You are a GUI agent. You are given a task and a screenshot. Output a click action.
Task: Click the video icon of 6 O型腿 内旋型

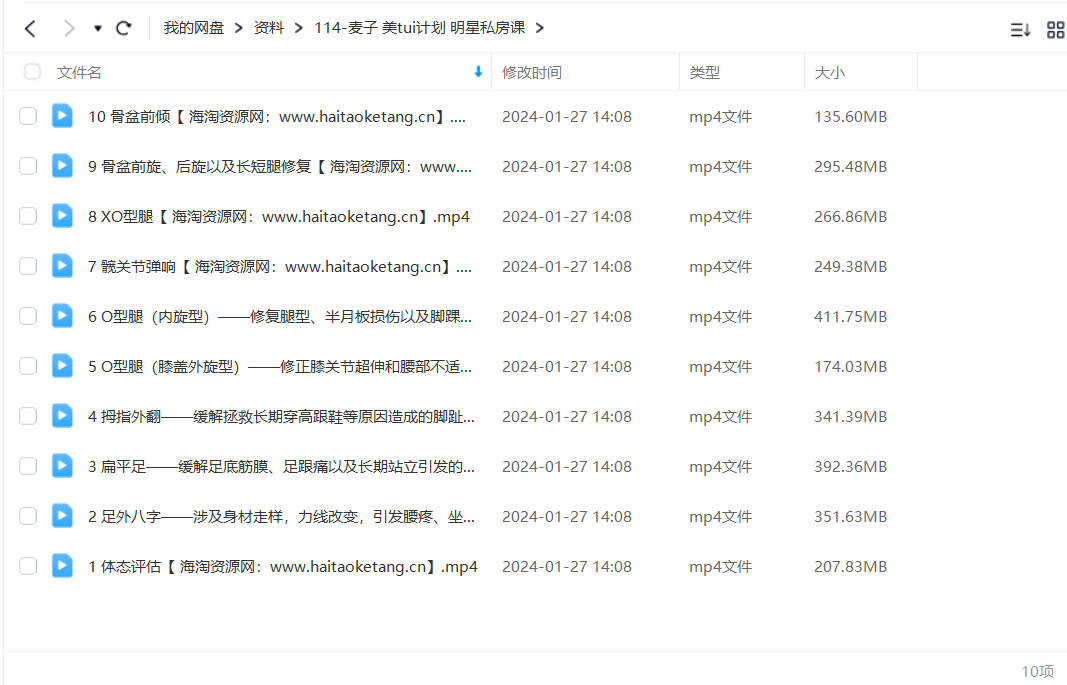pyautogui.click(x=62, y=316)
